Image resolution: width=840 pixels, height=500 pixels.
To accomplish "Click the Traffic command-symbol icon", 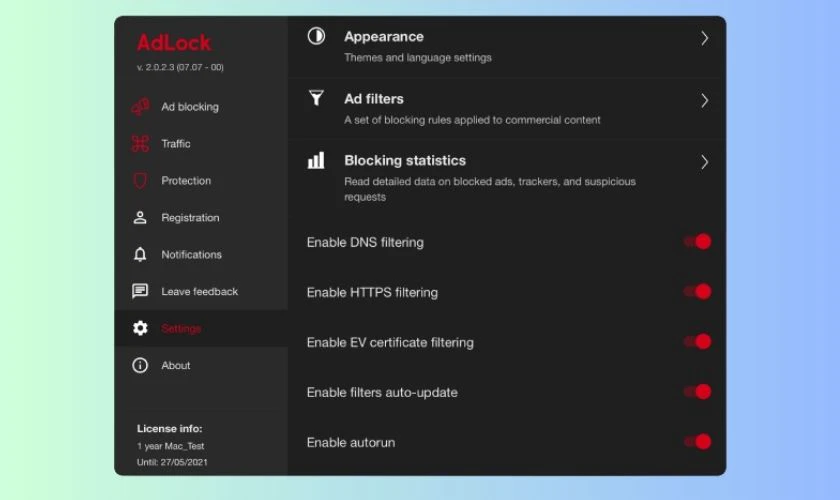I will tap(140, 144).
